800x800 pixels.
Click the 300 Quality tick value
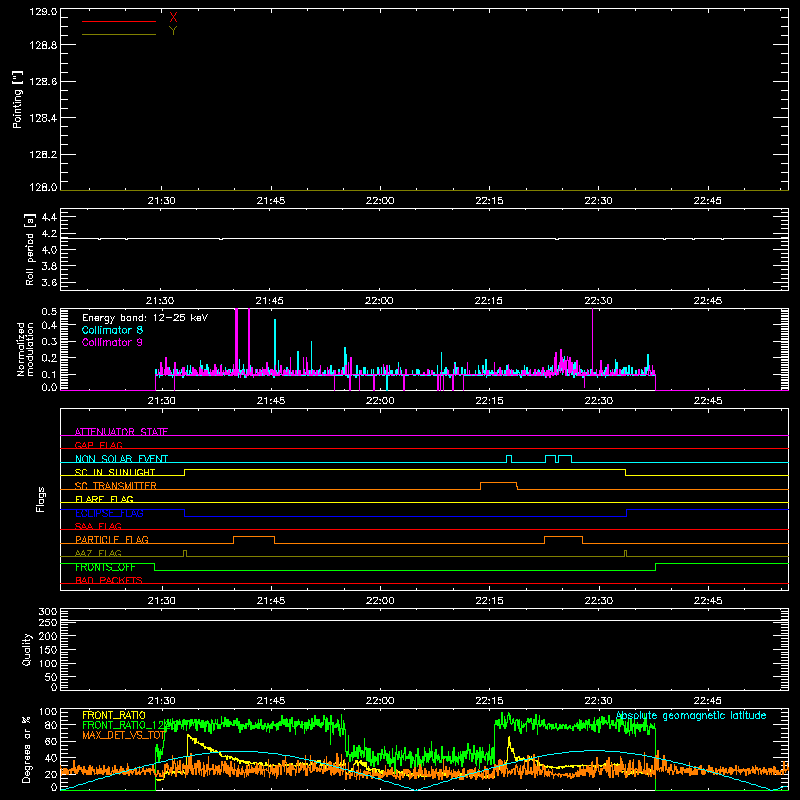coord(48,612)
